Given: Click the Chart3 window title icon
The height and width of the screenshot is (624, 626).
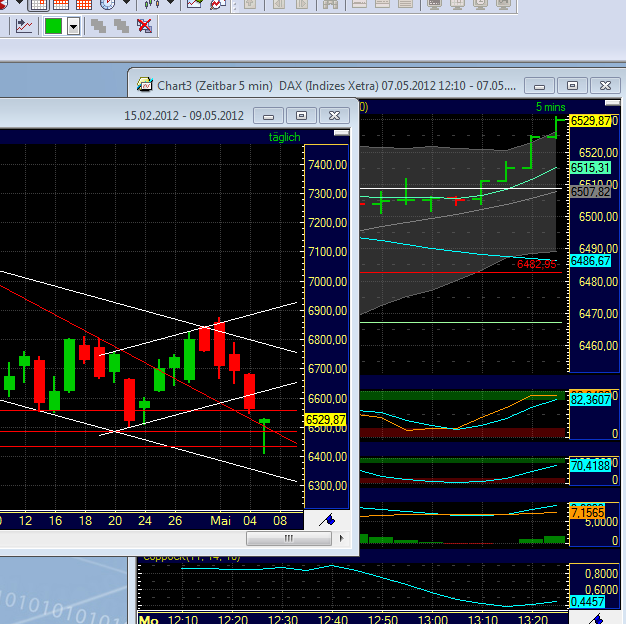Looking at the screenshot, I should [145, 85].
